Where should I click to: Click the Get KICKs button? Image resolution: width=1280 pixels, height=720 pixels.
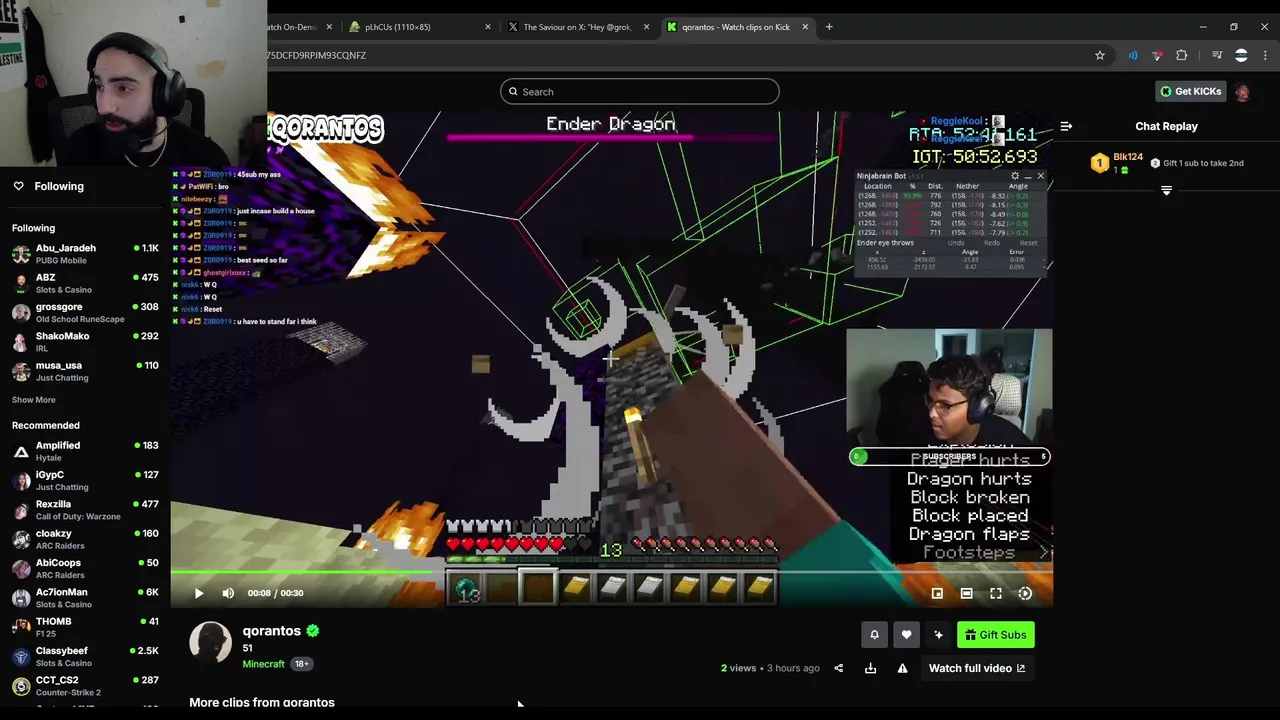[1190, 91]
